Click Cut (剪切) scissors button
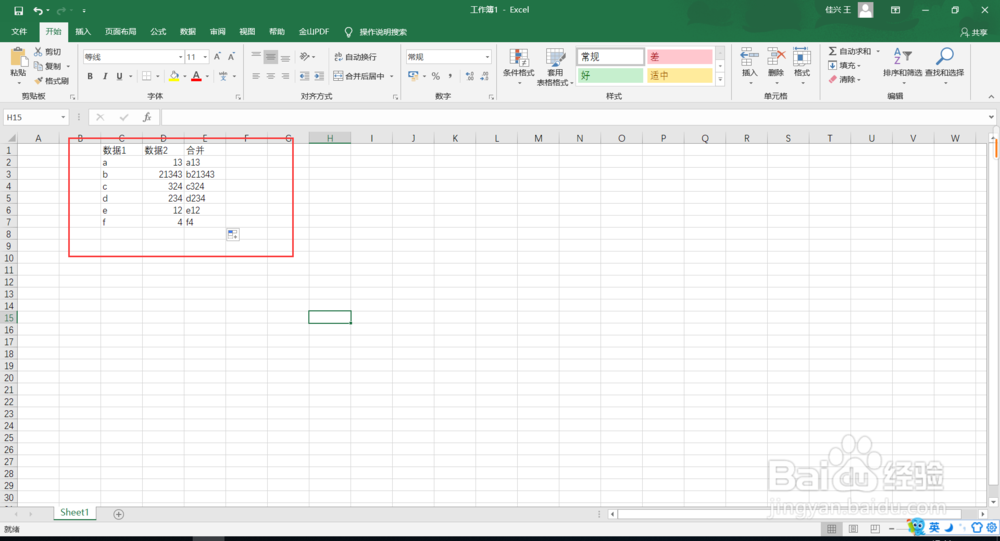The image size is (1000, 541). [x=48, y=52]
